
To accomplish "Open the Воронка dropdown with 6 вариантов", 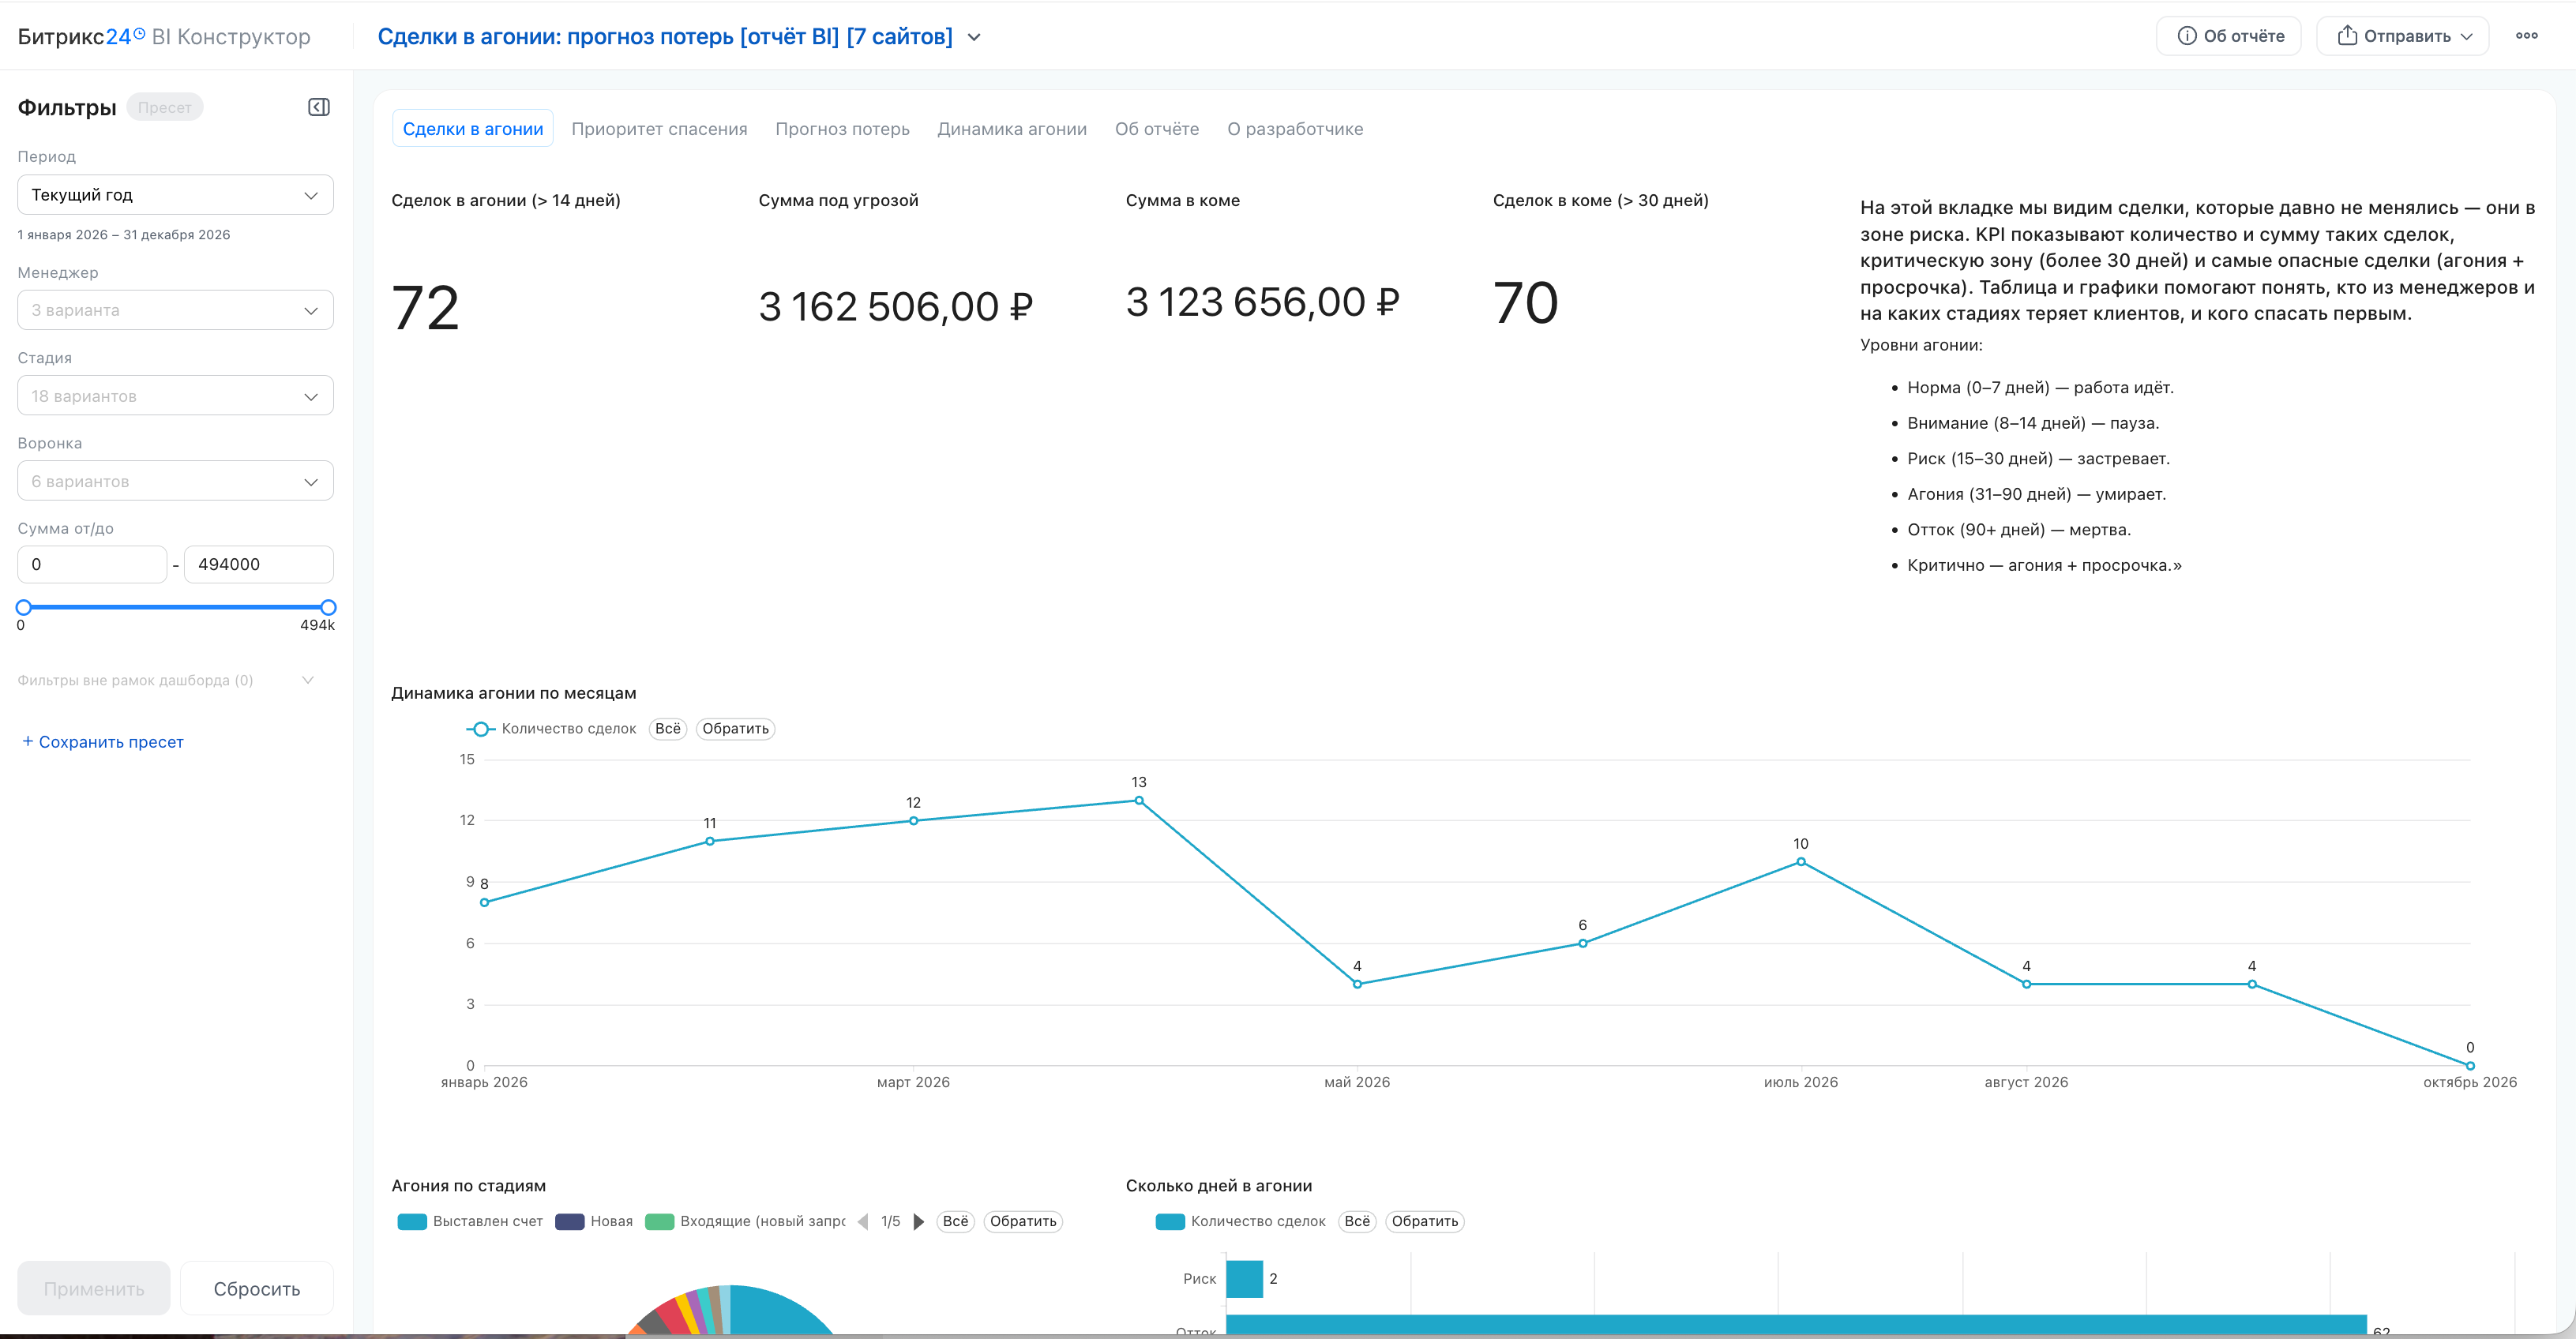I will pyautogui.click(x=175, y=481).
